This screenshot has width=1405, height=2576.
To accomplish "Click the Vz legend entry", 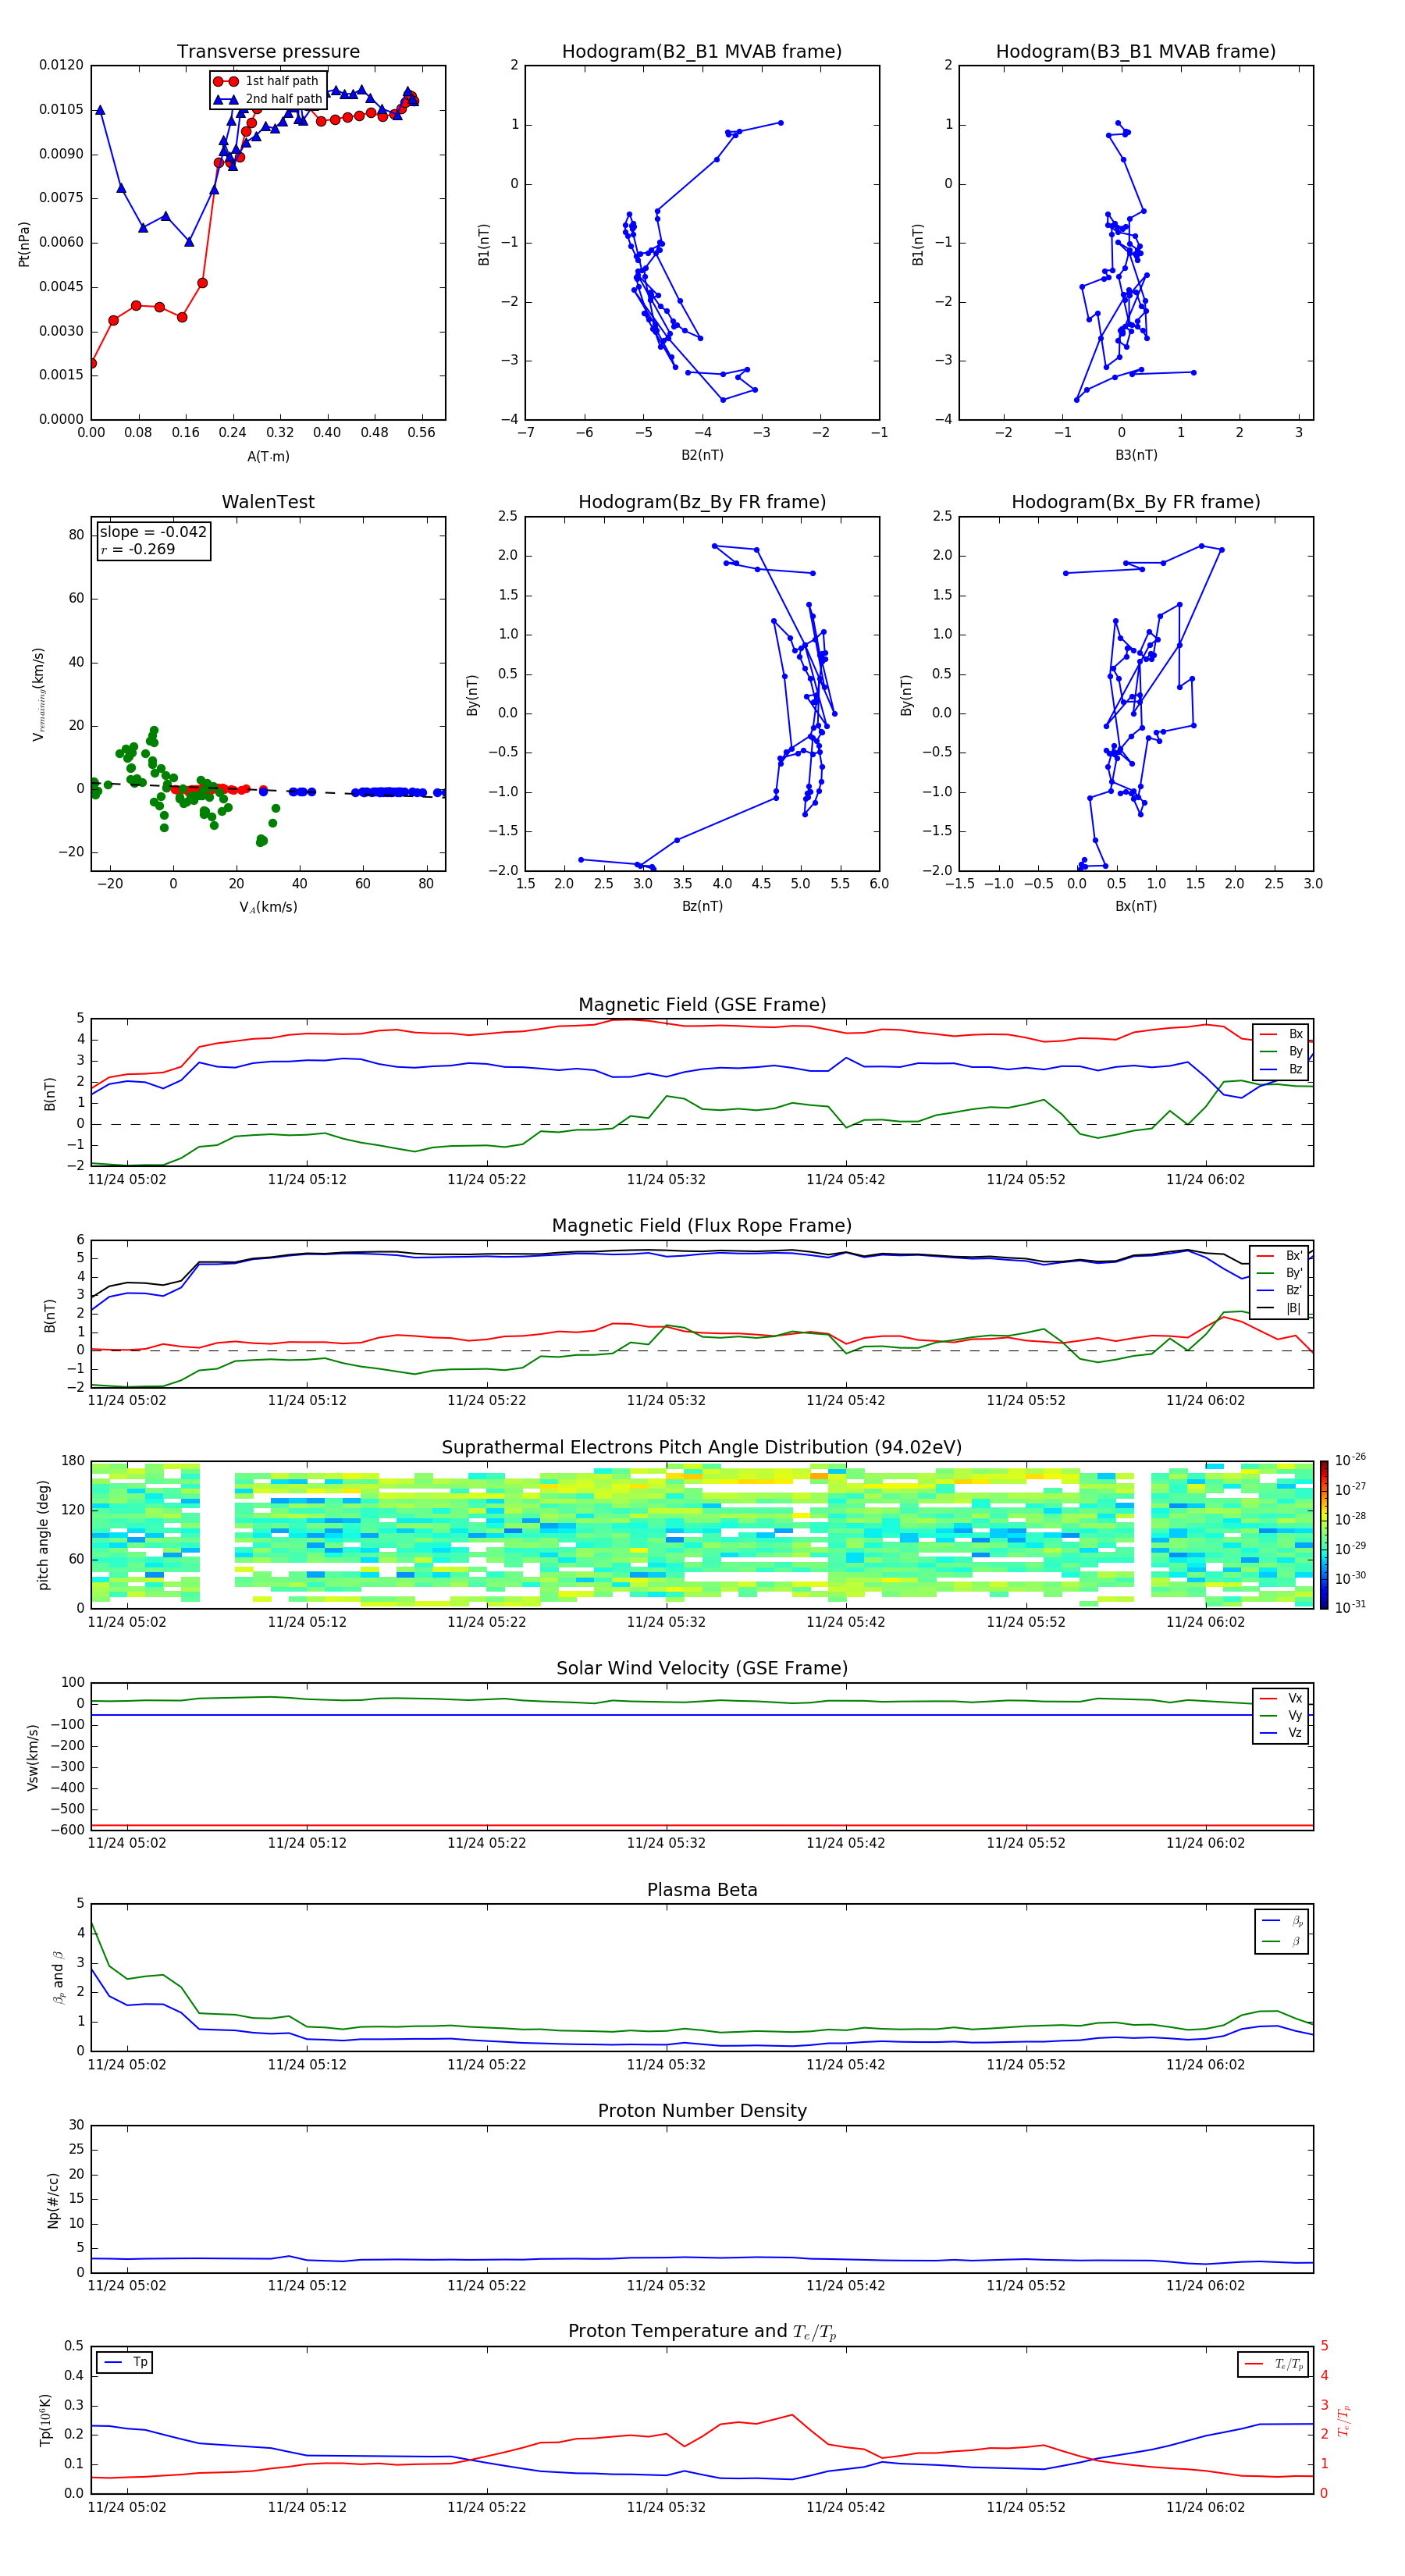I will [x=1281, y=1733].
